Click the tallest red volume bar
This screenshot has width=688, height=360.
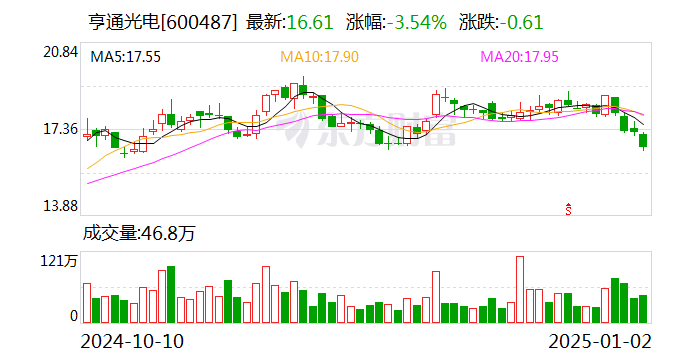click(x=520, y=290)
